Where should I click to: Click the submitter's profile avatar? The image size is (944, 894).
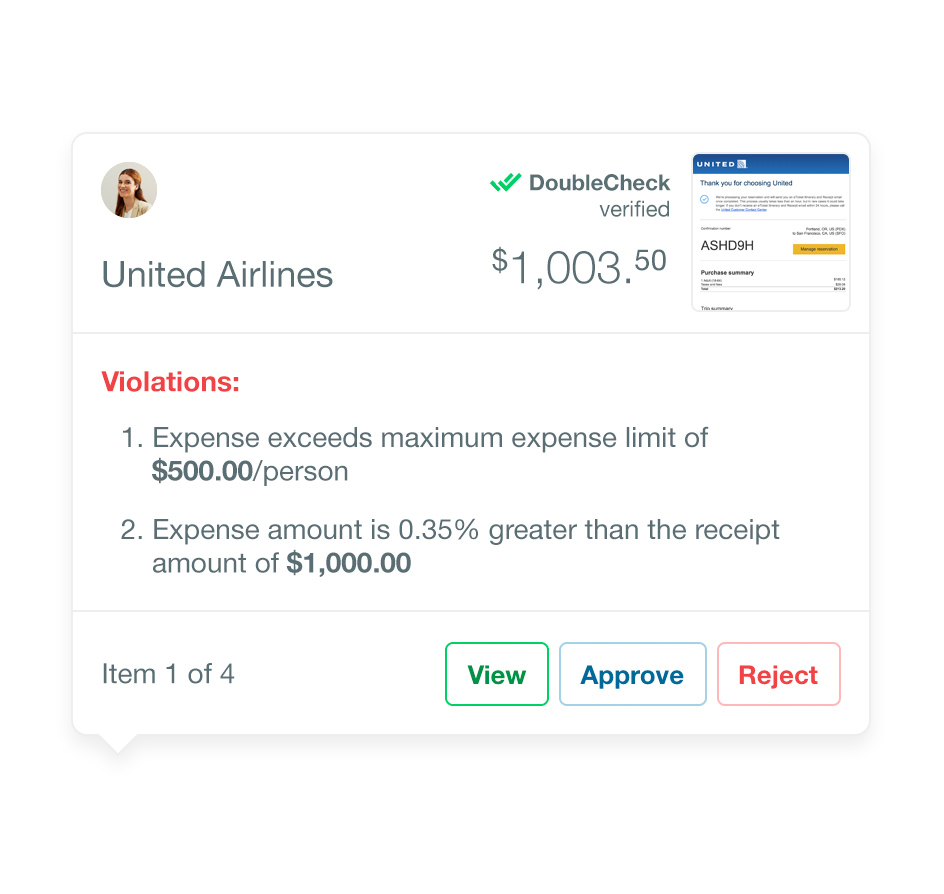coord(129,190)
